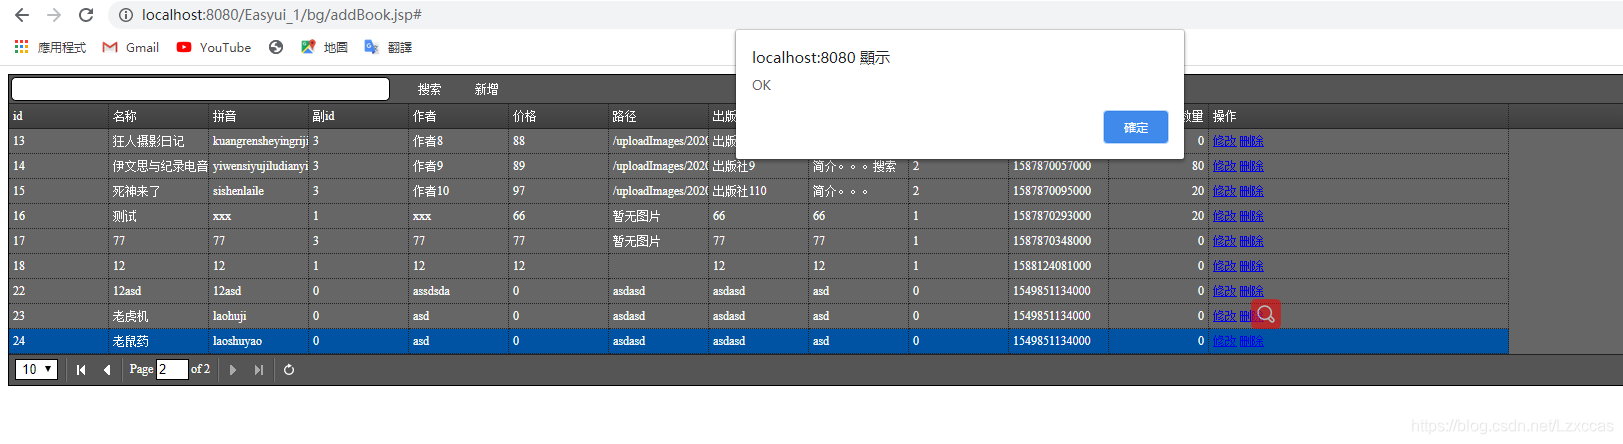Click 删除 link for row id 16
This screenshot has height=444, width=1623.
1251,216
